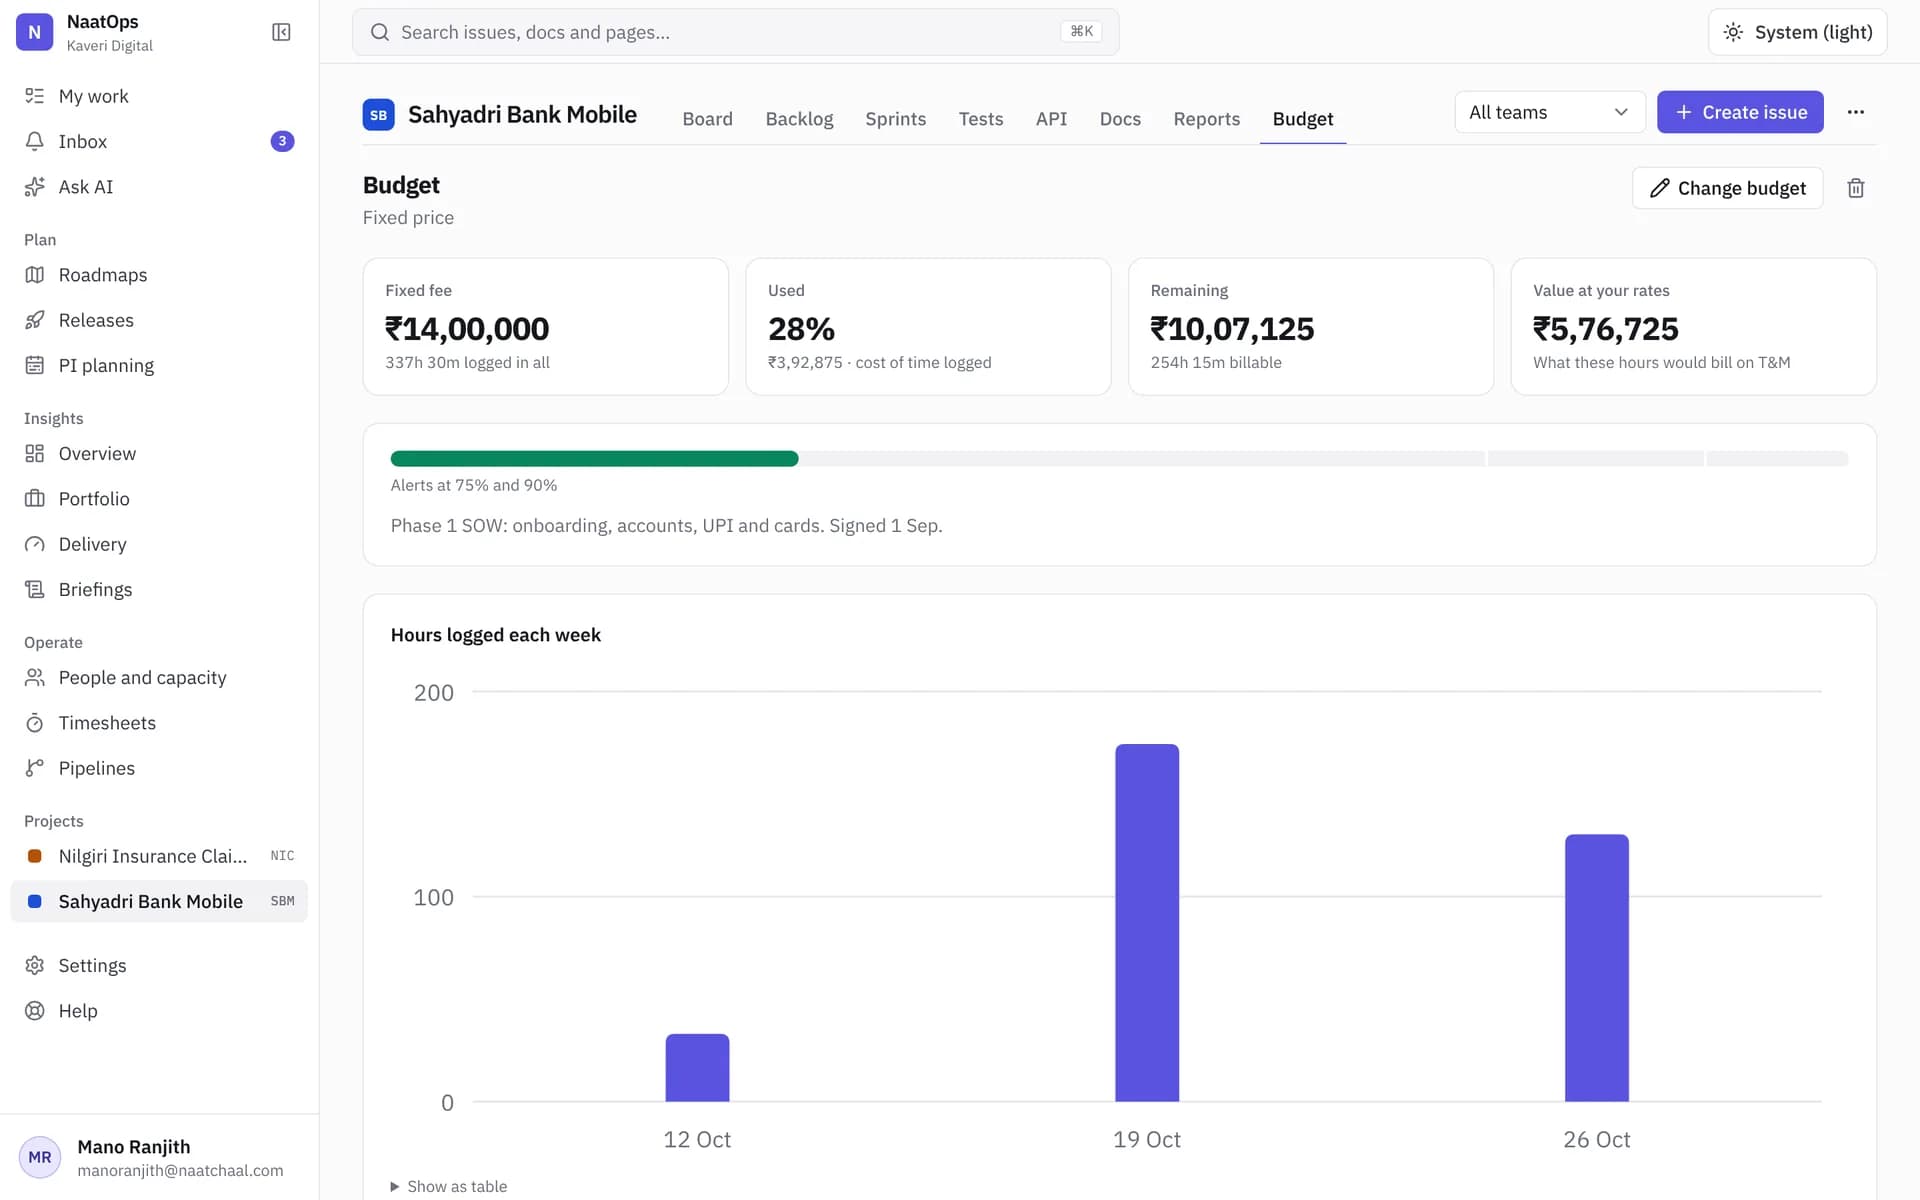Click the PI planning calendar icon
Viewport: 1920px width, 1200px height.
pos(35,365)
